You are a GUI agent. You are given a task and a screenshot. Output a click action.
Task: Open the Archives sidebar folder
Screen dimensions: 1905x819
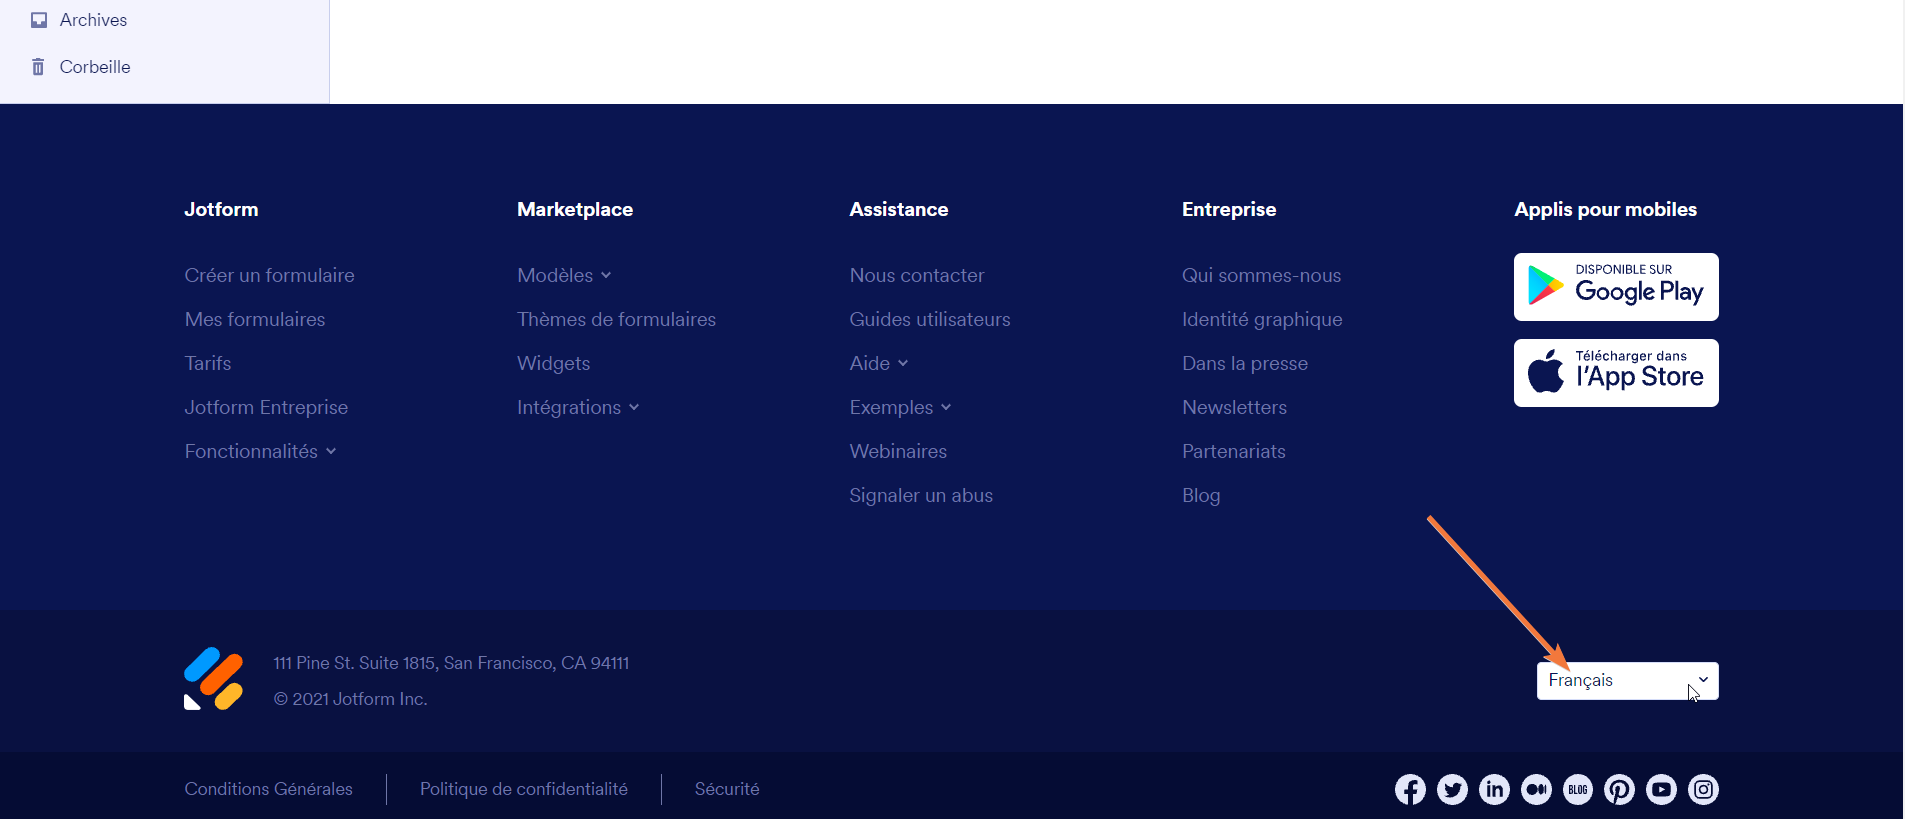pos(92,20)
